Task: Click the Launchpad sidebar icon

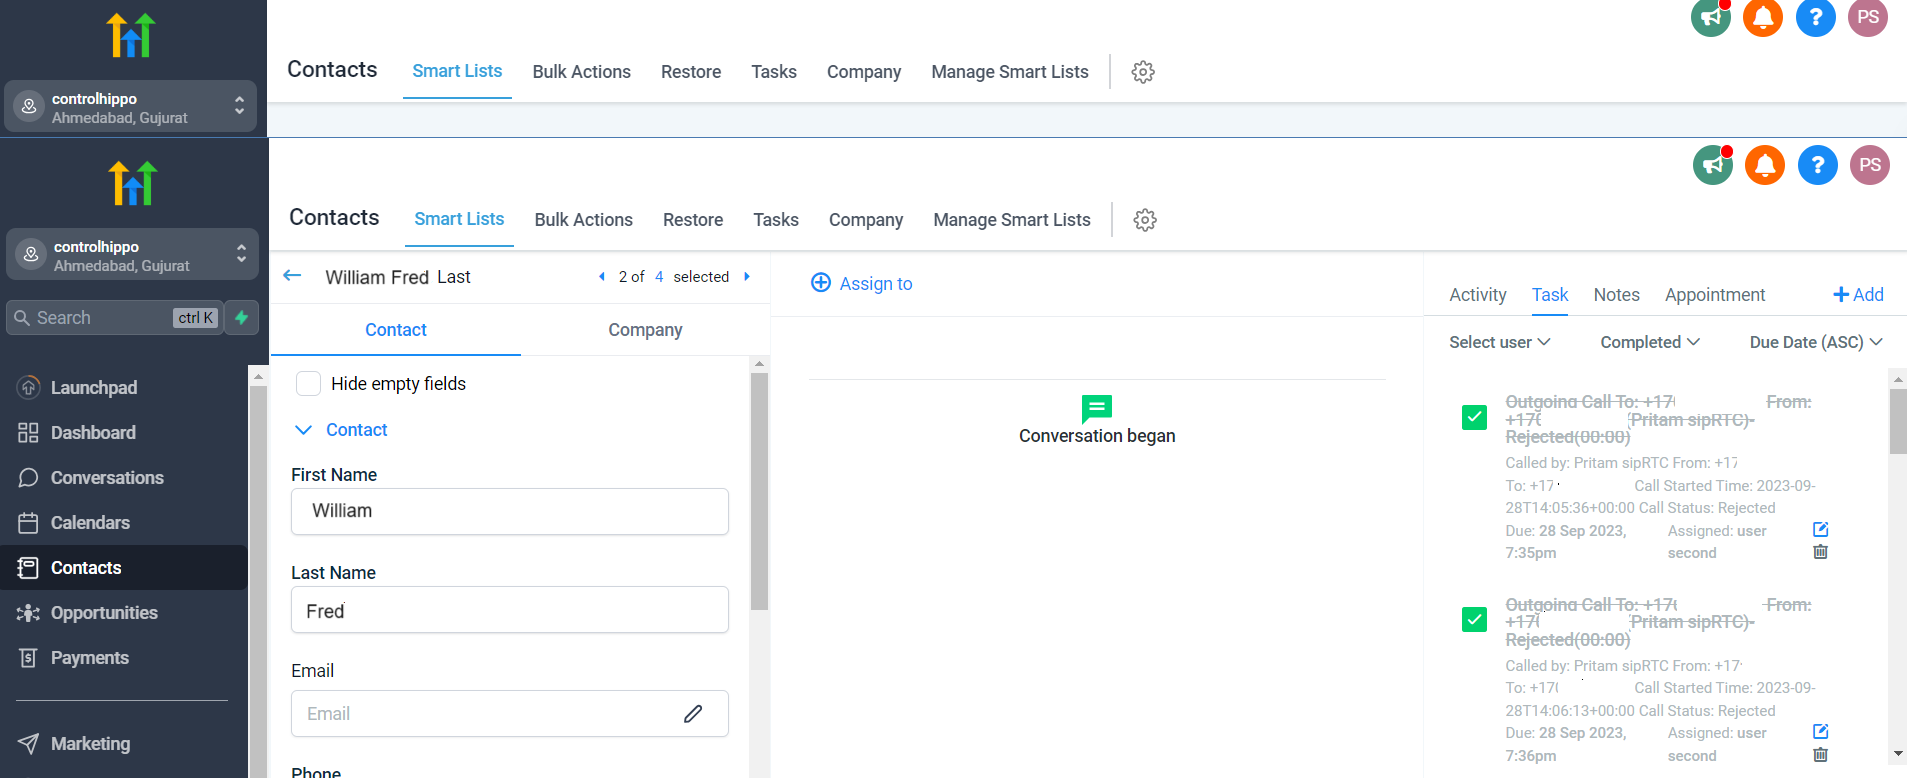Action: 28,387
